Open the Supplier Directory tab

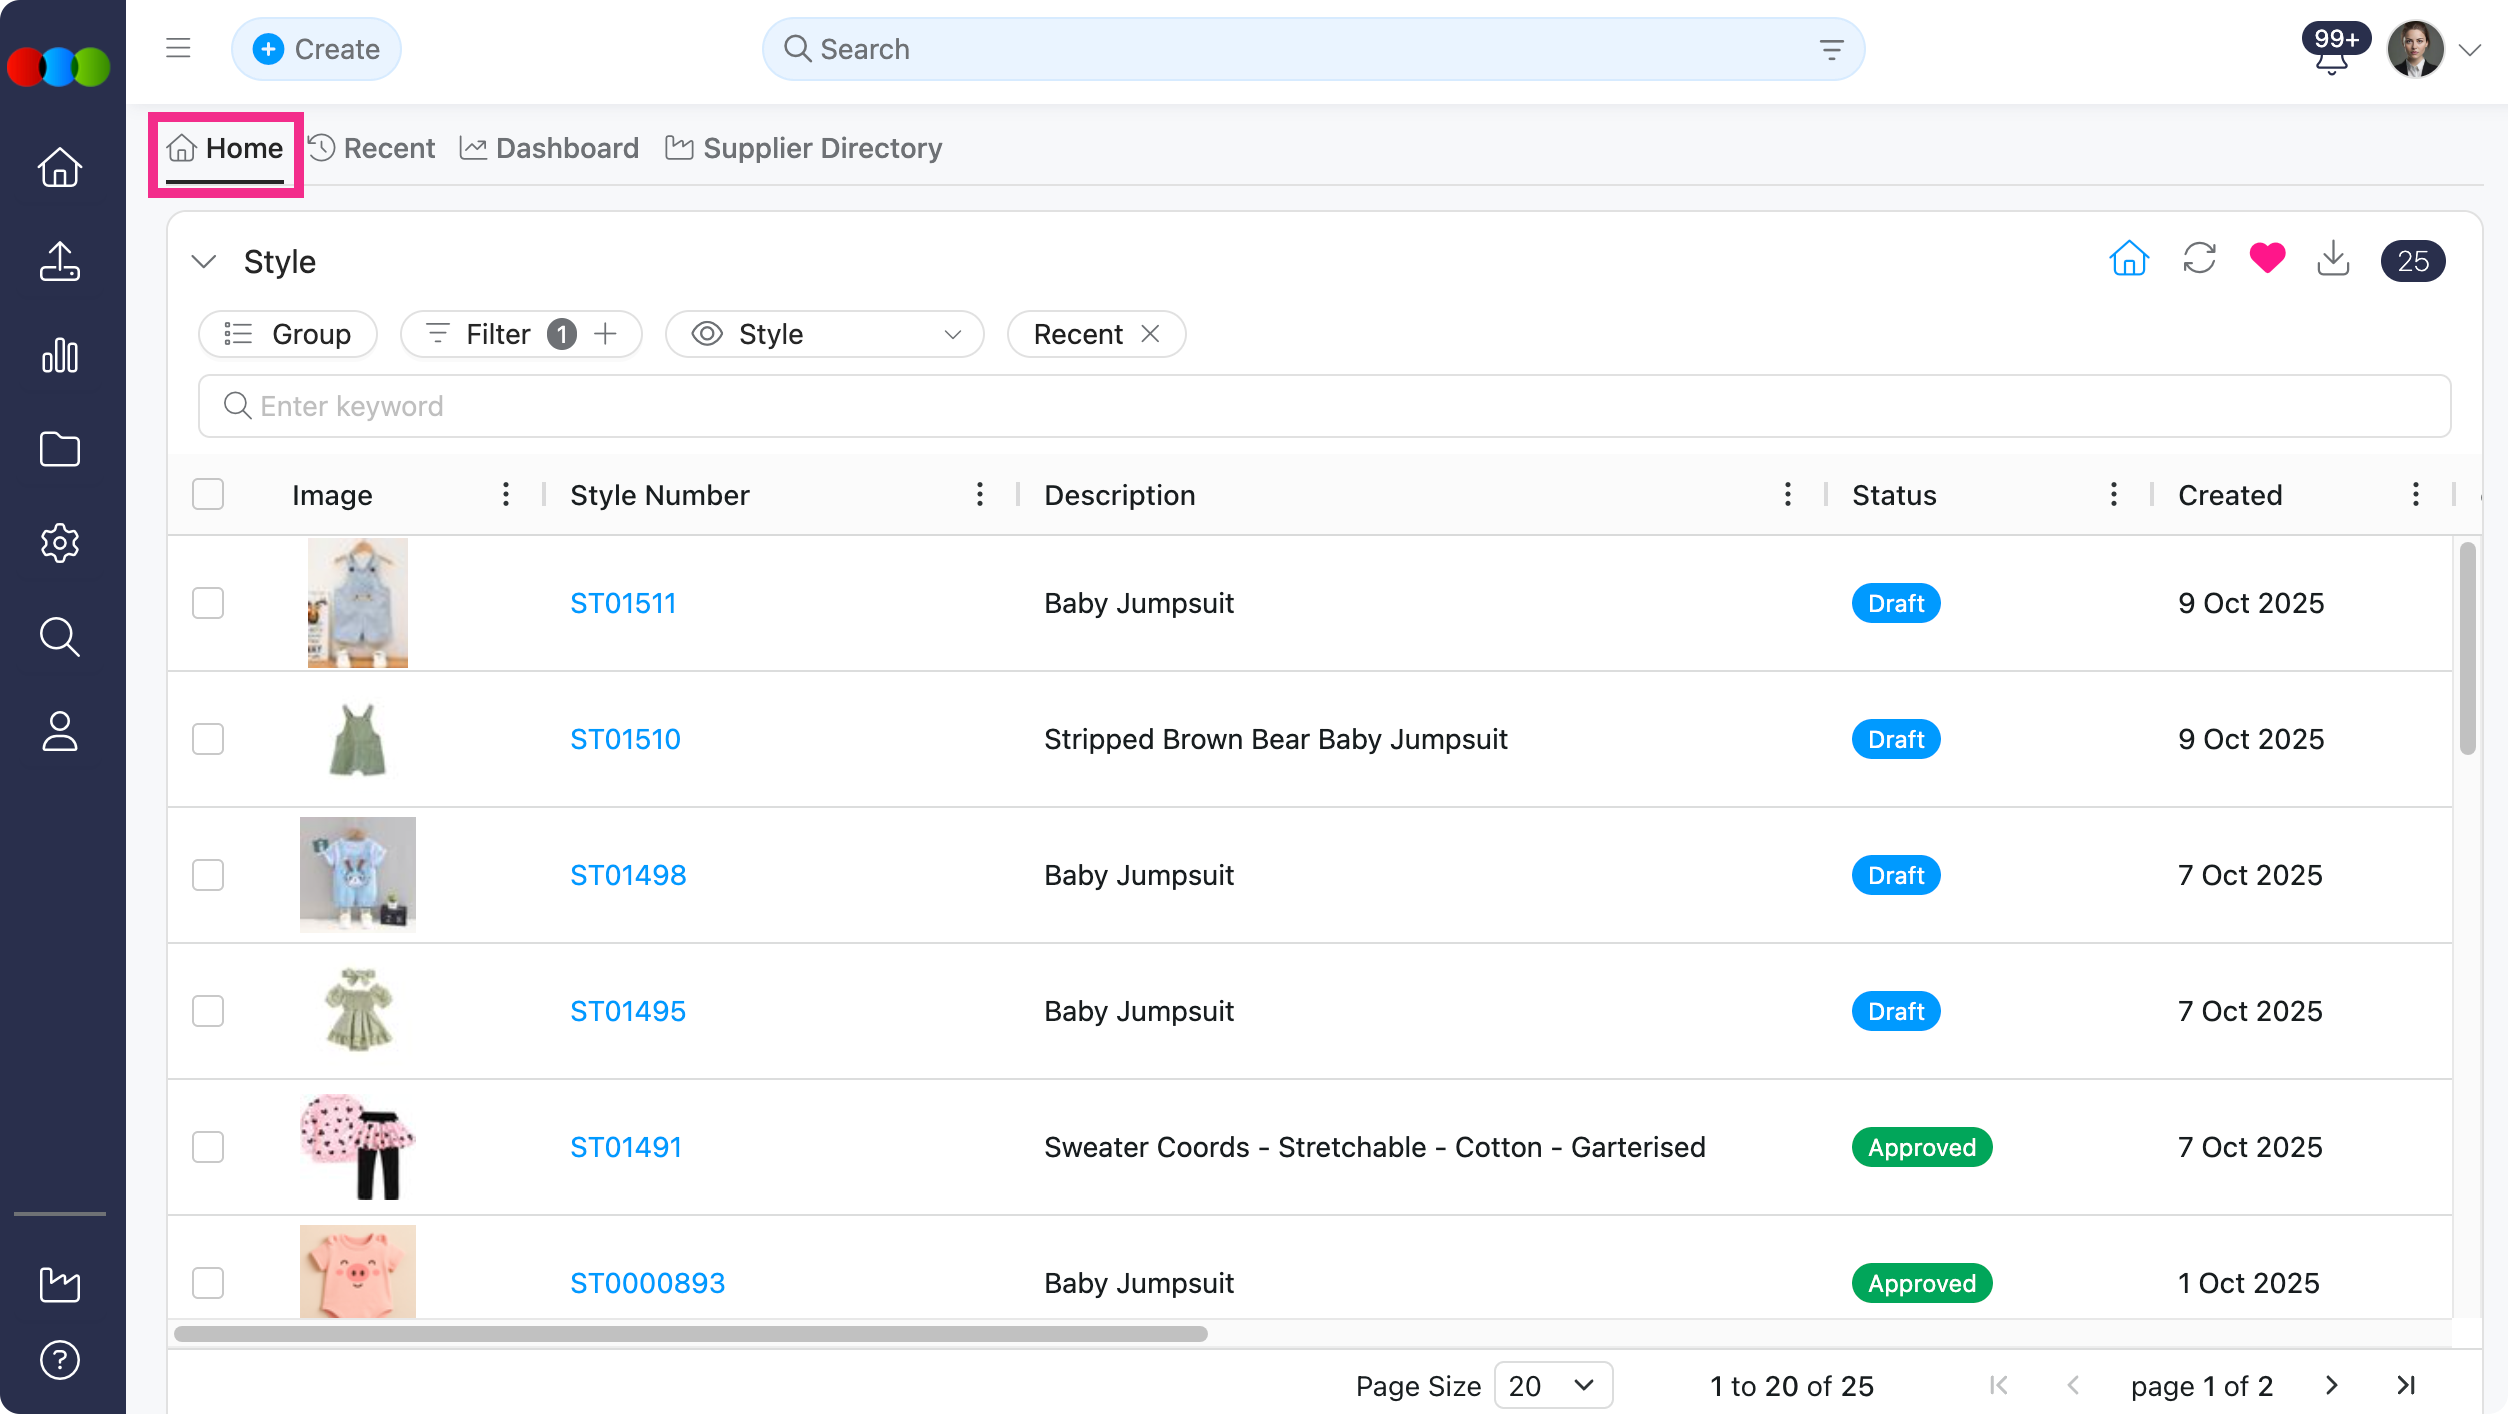click(805, 148)
